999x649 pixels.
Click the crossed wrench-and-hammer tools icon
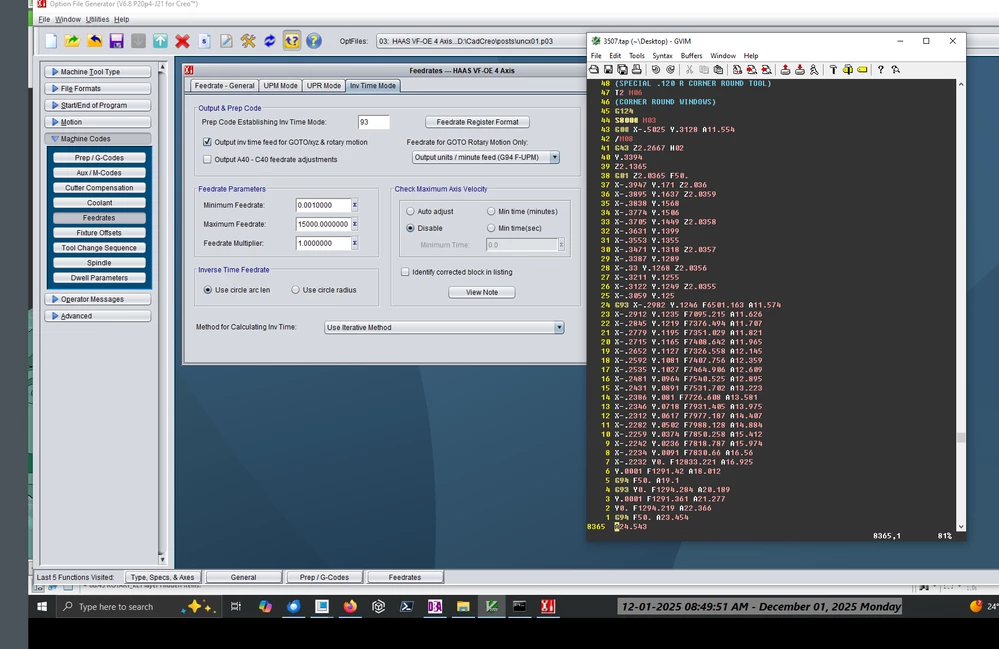(x=248, y=41)
